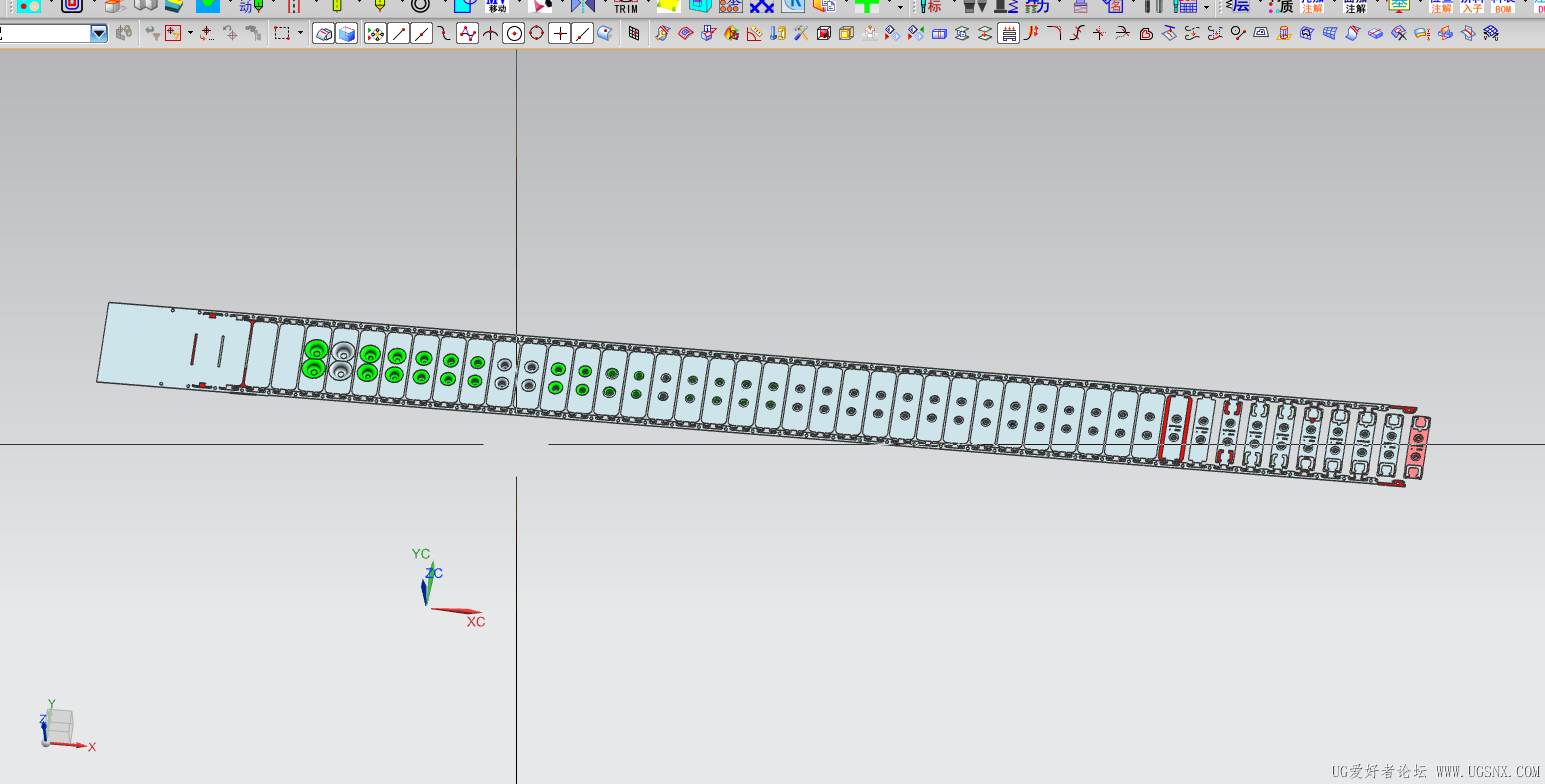Select the rectangle selection tool icon
Screen dimensions: 1545x784
pyautogui.click(x=282, y=34)
